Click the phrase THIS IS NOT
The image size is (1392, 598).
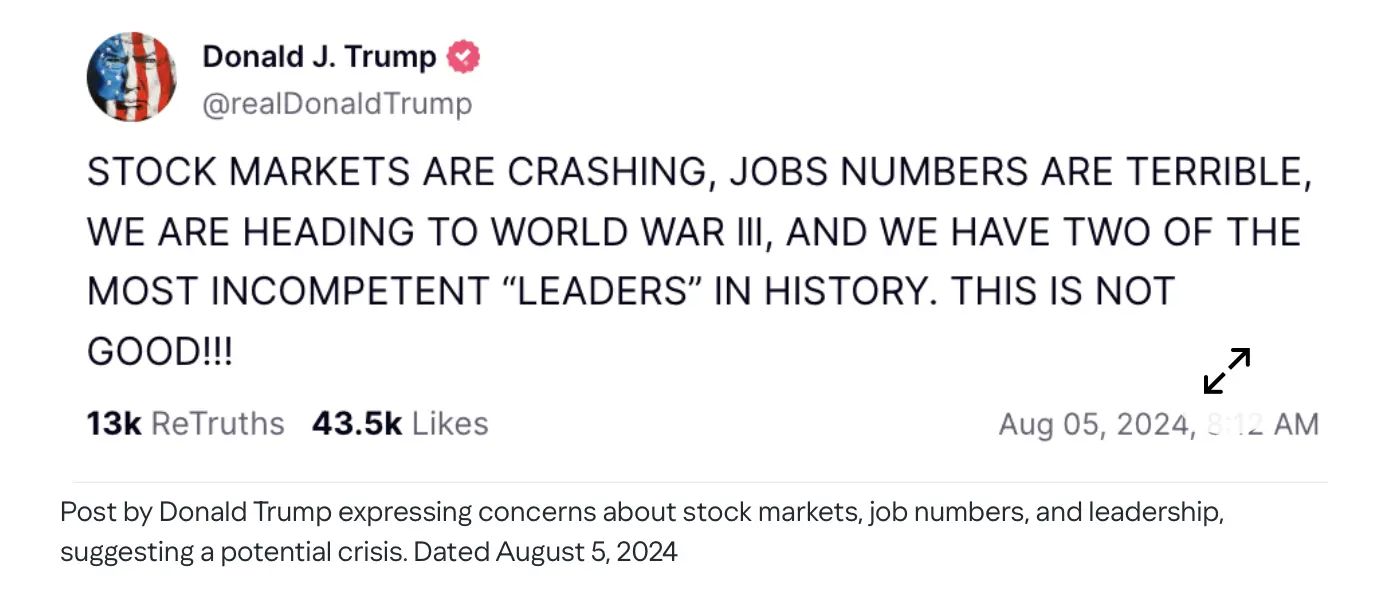(x=1060, y=291)
